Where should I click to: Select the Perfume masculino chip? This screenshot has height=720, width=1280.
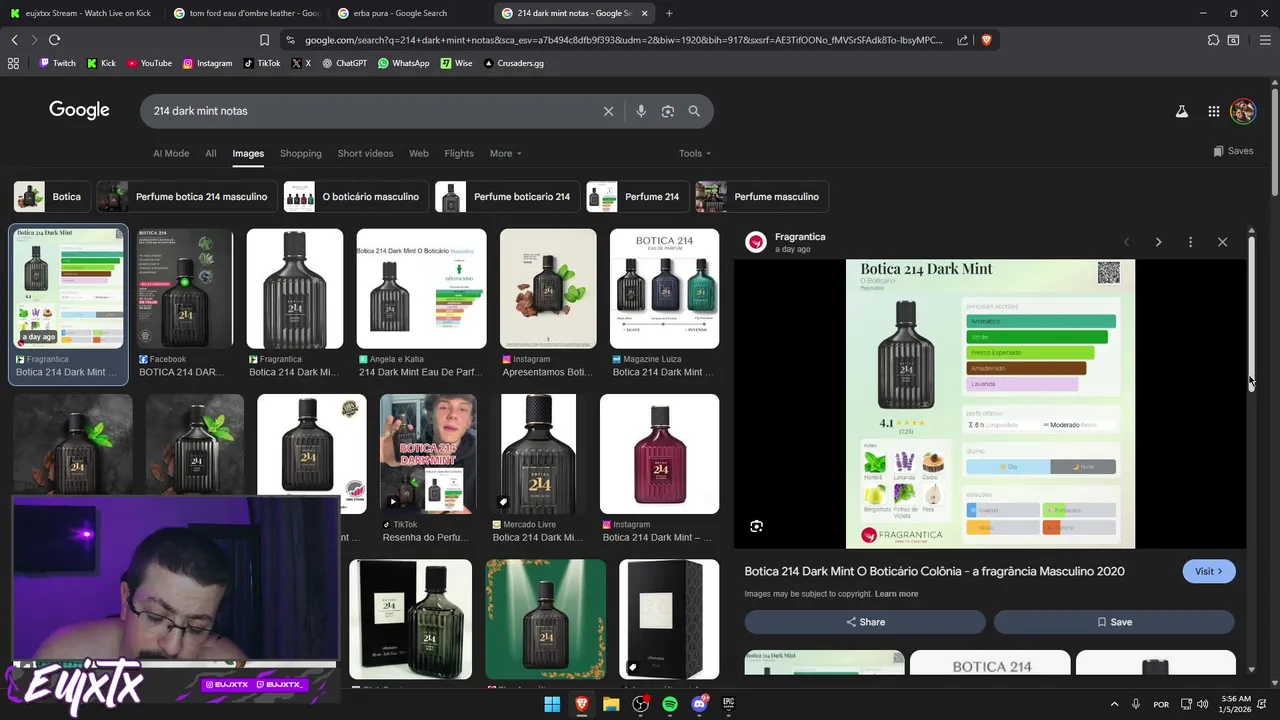pyautogui.click(x=762, y=197)
